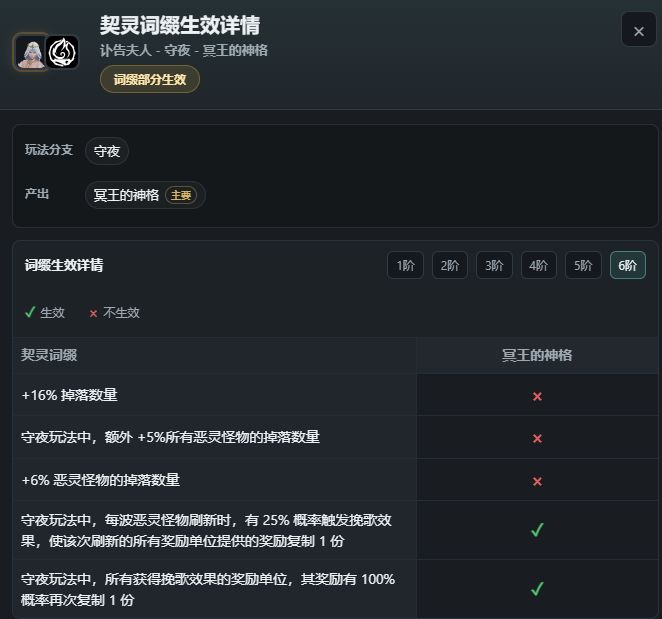The image size is (662, 619).
Task: Close the 契灵词缀生效详情 dialog
Action: point(638,30)
